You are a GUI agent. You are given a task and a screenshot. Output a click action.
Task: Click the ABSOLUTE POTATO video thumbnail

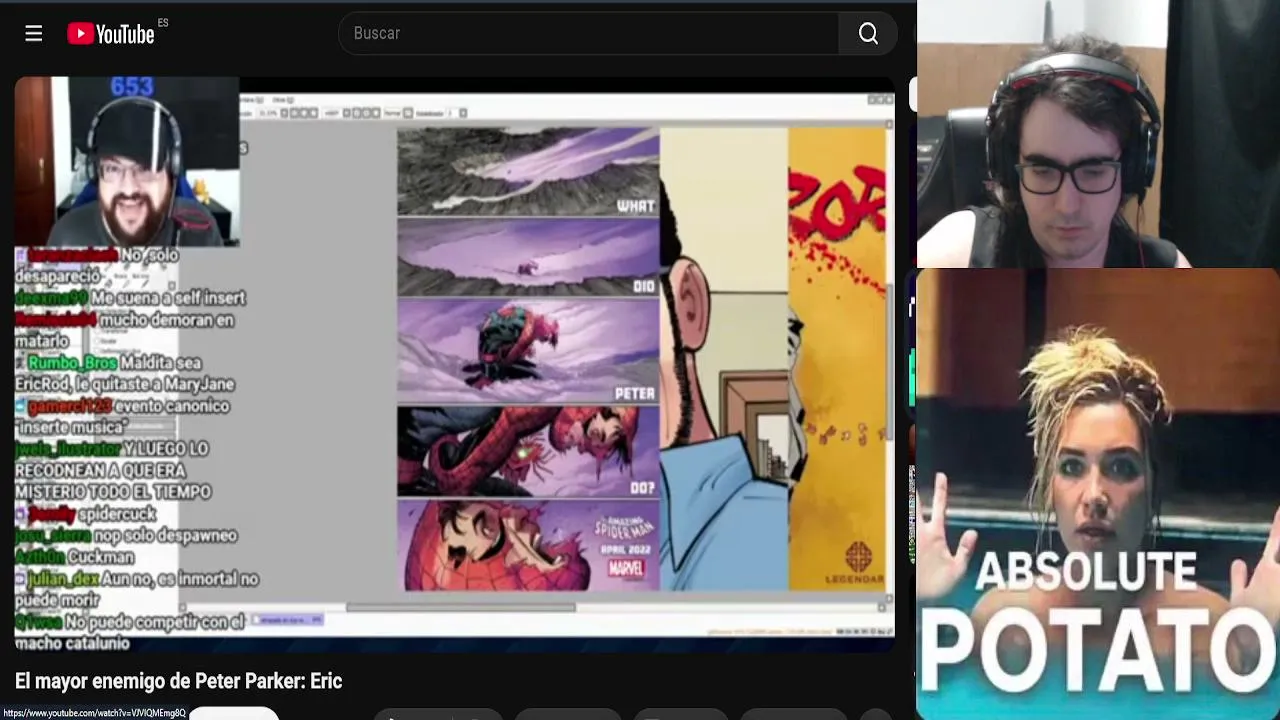tap(1098, 494)
